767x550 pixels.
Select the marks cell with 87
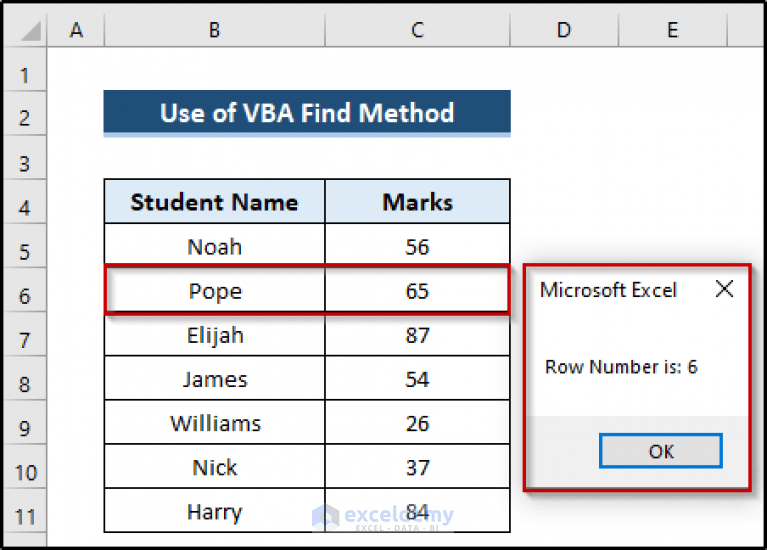pos(417,334)
